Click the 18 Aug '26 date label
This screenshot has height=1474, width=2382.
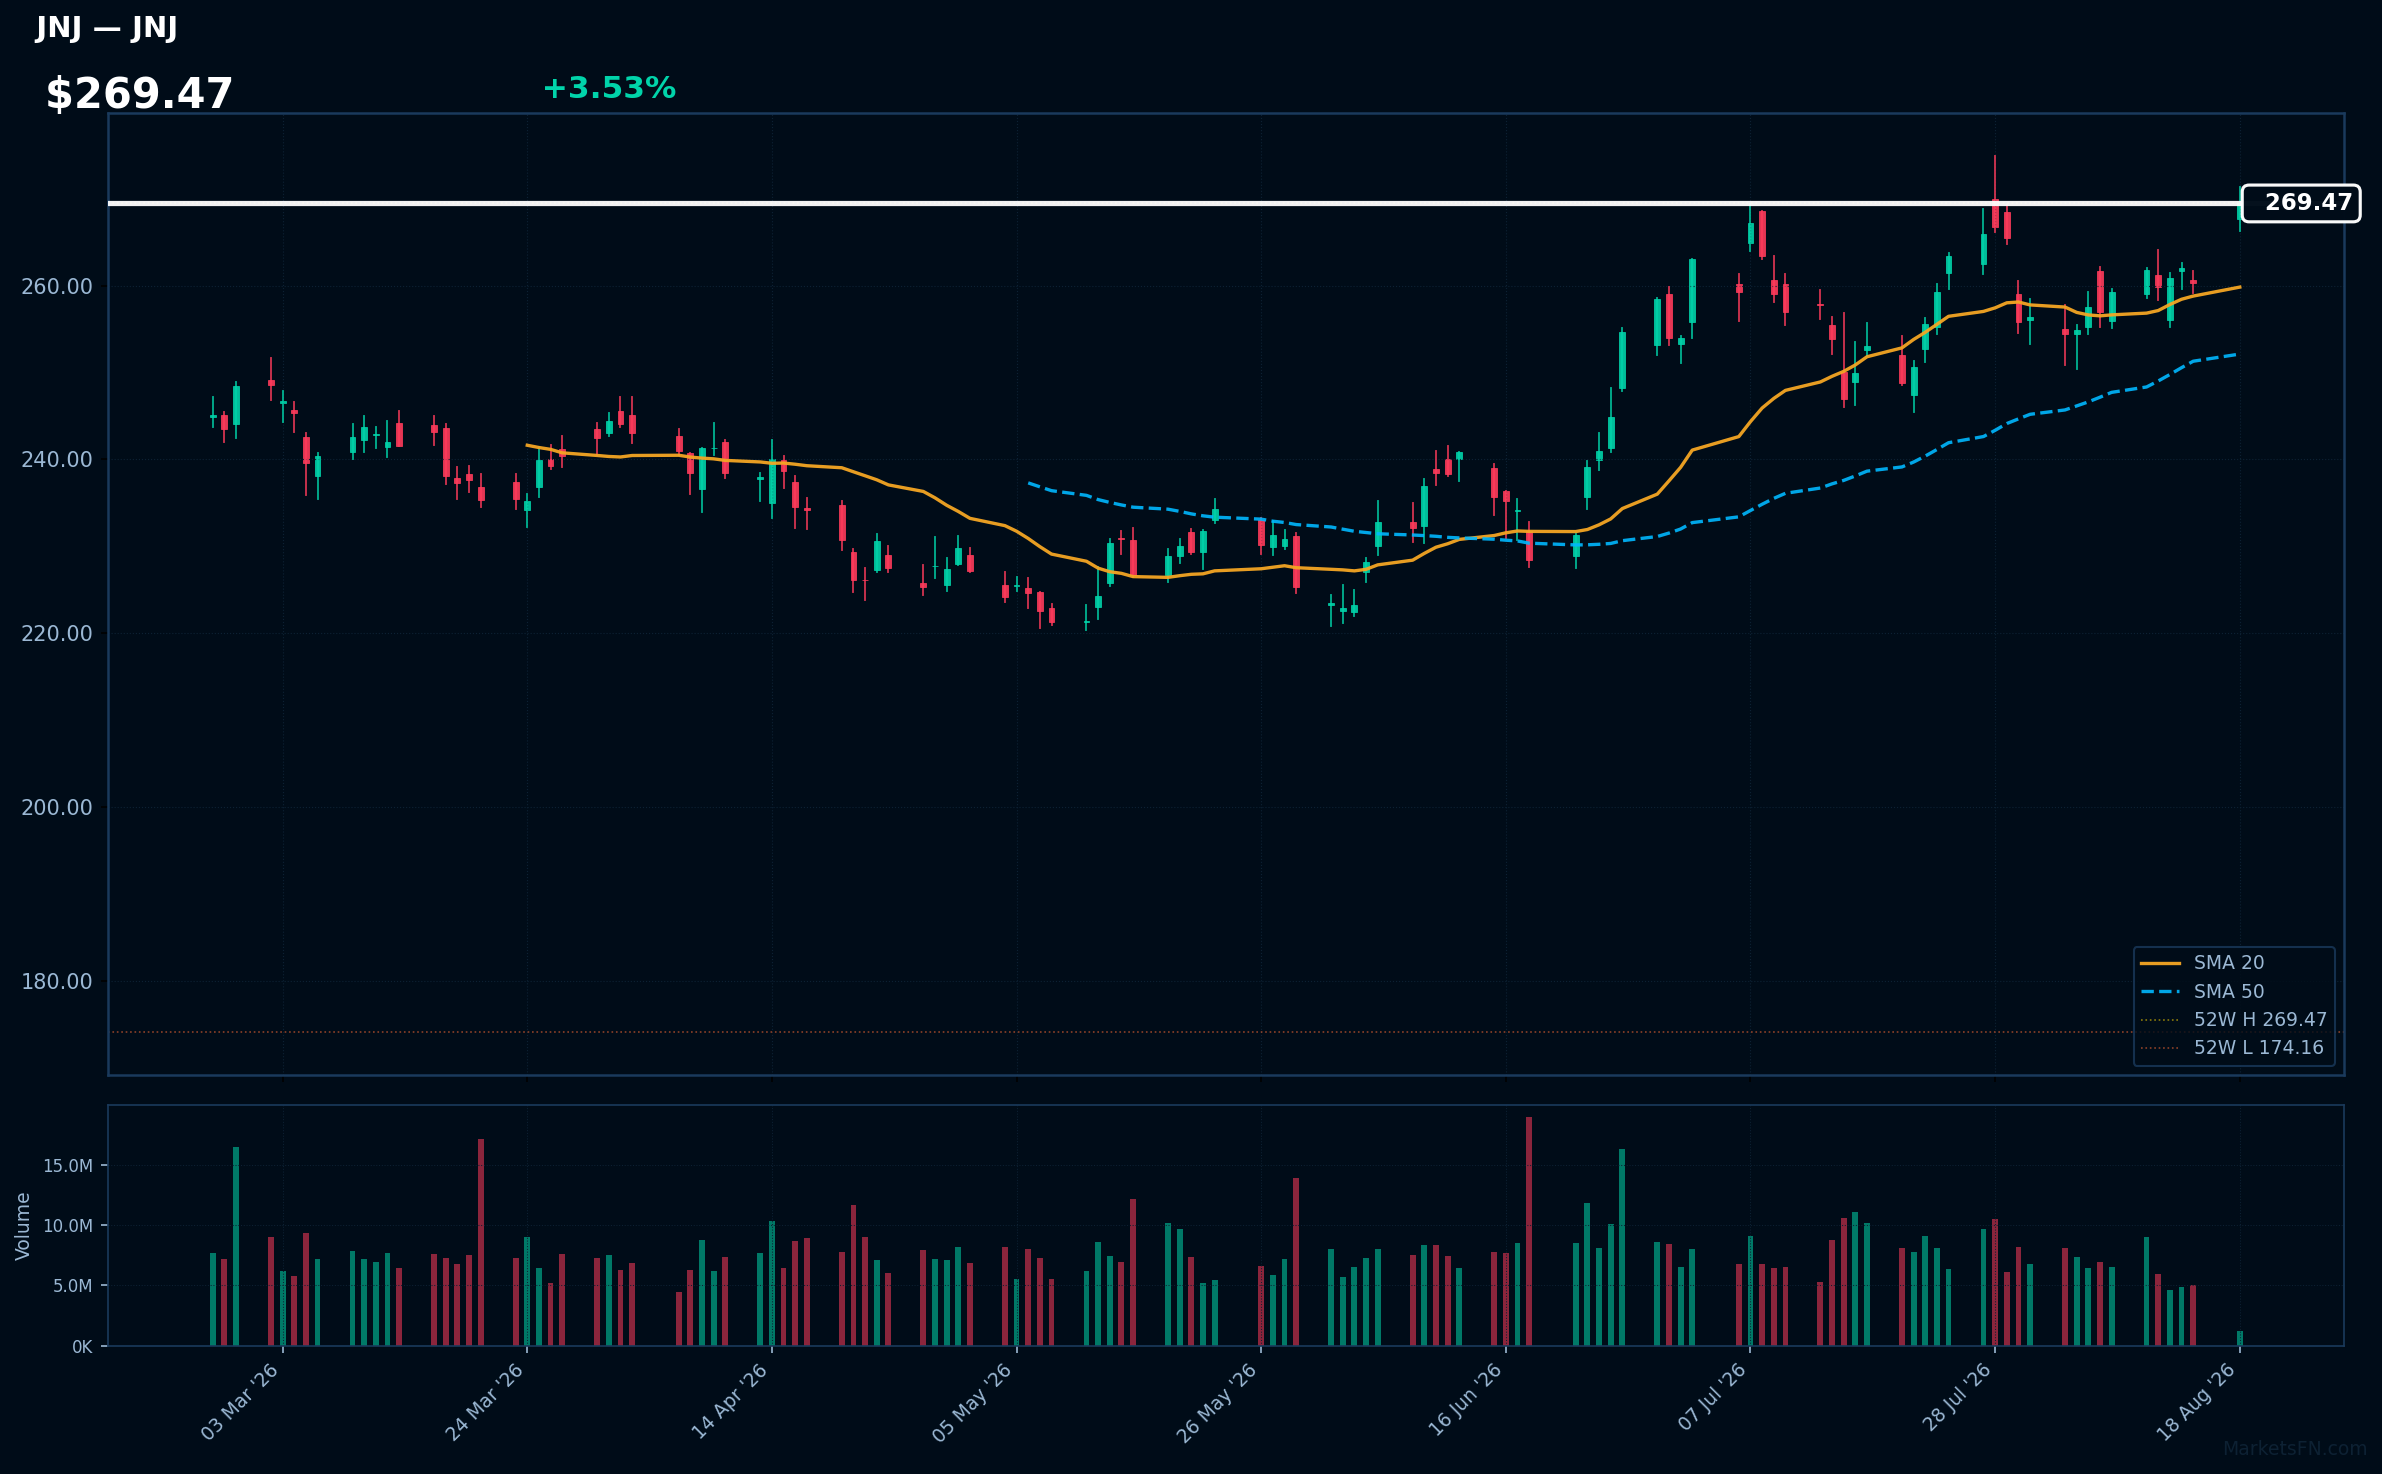point(2197,1401)
